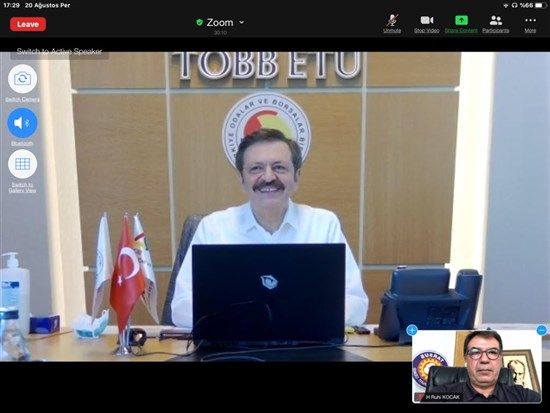Leave the Zoom meeting
Viewport: 550px width, 413px height.
pyautogui.click(x=28, y=24)
